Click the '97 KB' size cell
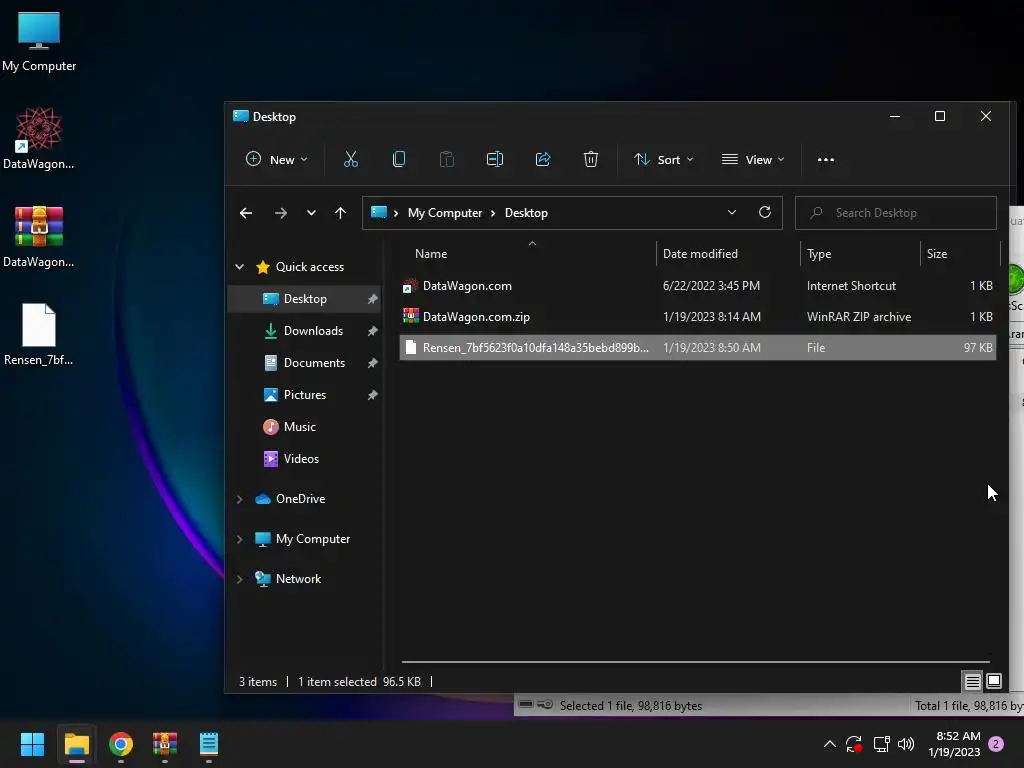Viewport: 1024px width, 768px height. tap(978, 347)
